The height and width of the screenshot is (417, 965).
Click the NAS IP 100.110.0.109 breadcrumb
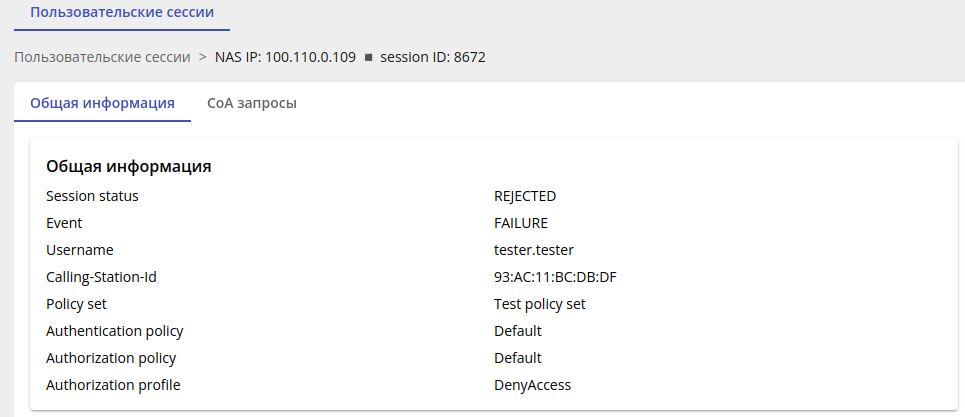click(285, 57)
